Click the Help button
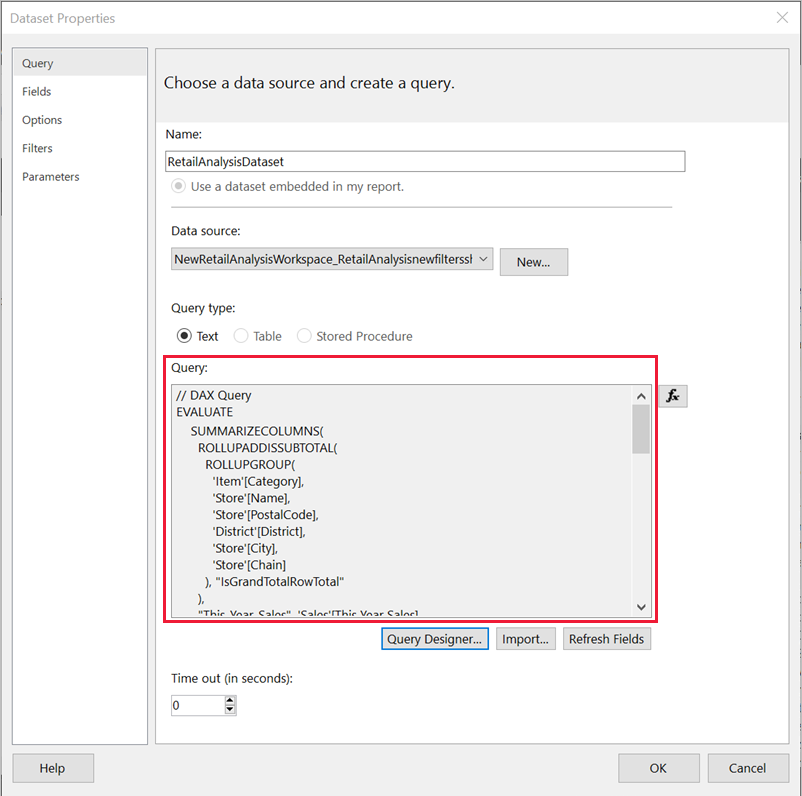 coord(53,768)
